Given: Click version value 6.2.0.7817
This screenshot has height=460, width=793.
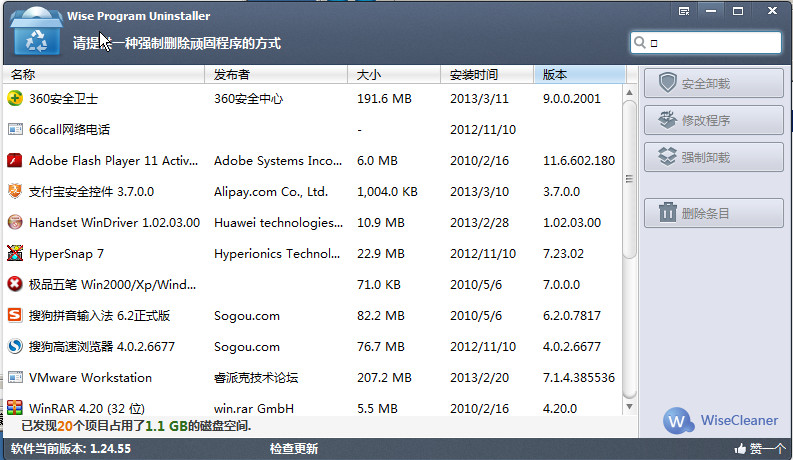Looking at the screenshot, I should 572,315.
